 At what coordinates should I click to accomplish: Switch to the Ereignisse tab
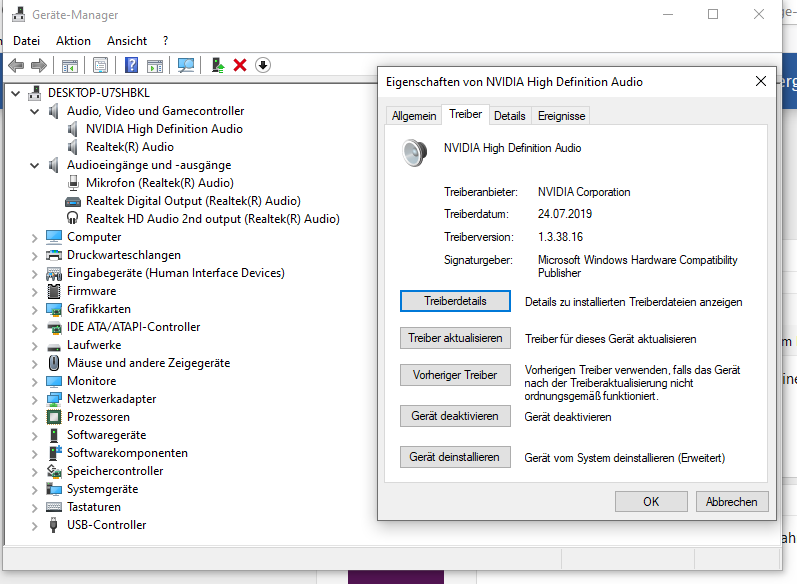click(561, 116)
